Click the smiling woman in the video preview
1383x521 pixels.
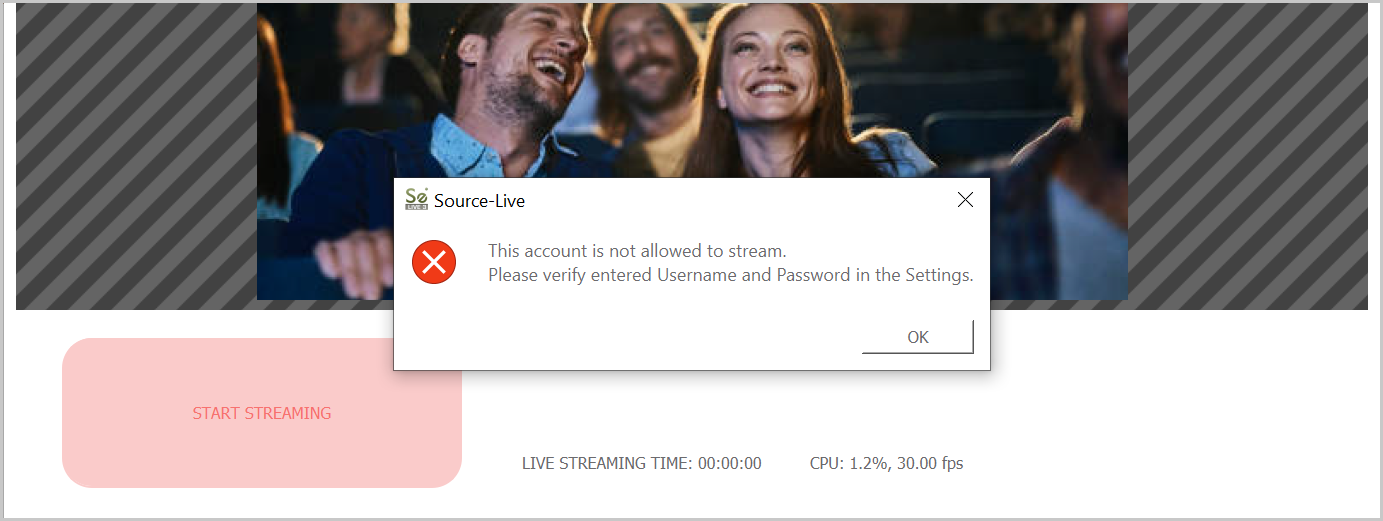(x=770, y=70)
